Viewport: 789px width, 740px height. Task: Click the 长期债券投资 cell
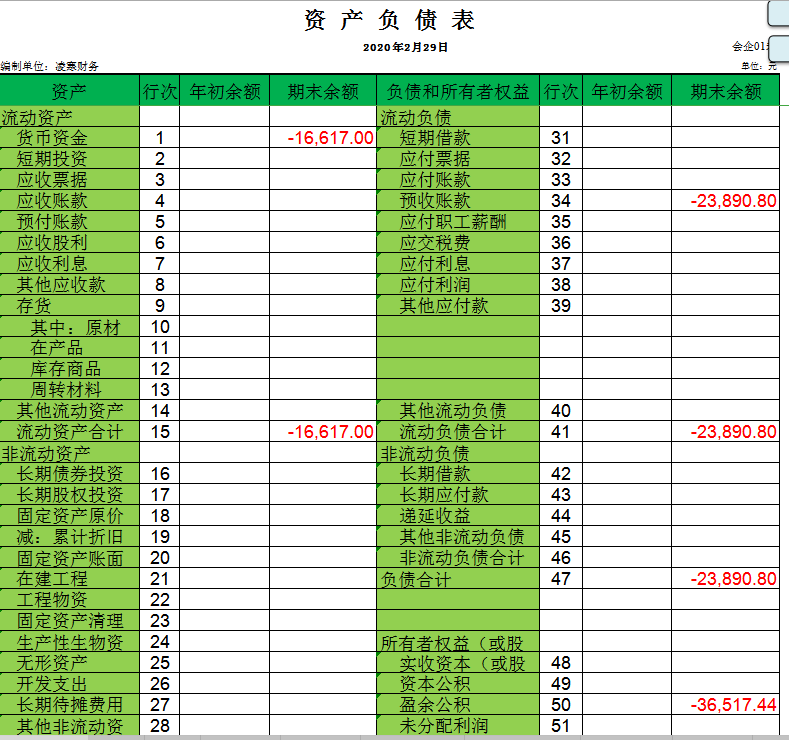[69, 474]
